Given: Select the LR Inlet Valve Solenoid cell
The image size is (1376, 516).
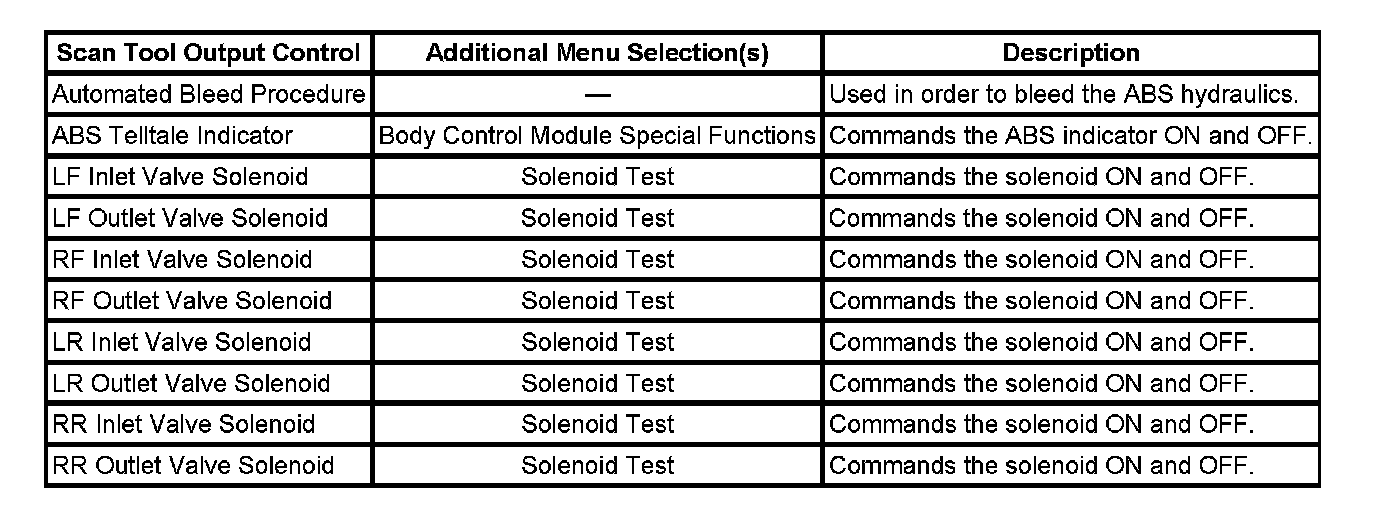Looking at the screenshot, I should [181, 342].
